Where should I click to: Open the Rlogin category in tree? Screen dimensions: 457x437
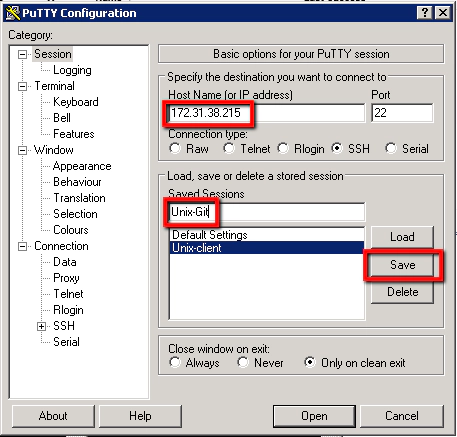click(68, 310)
